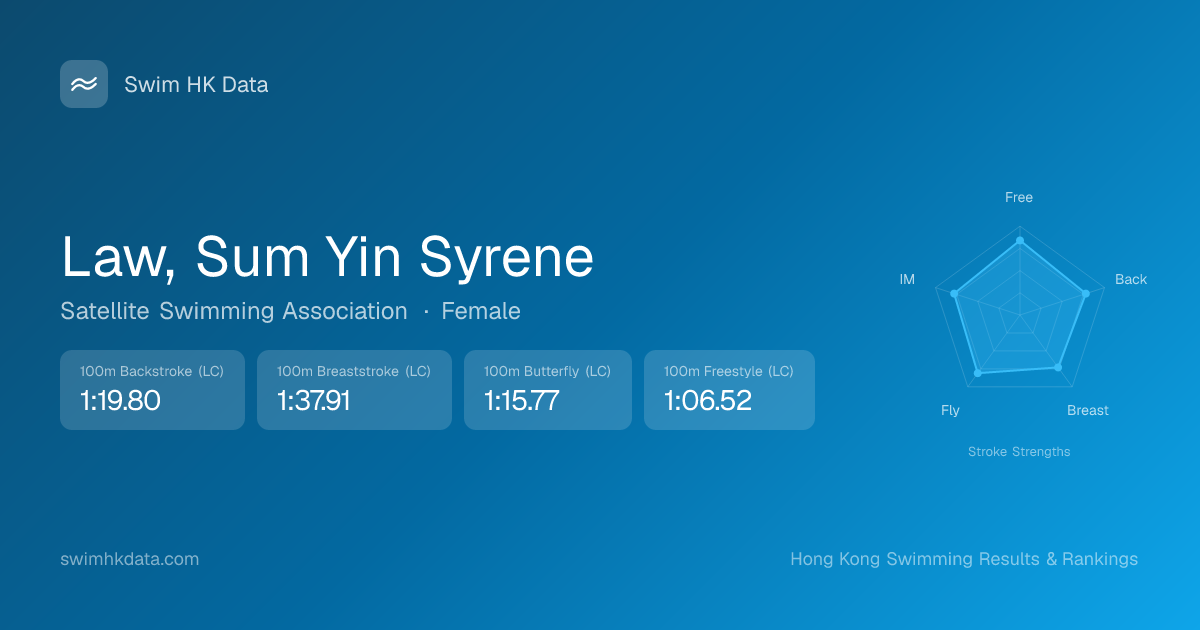Click the Breast label on radar chart
Viewport: 1200px width, 630px height.
point(1087,411)
